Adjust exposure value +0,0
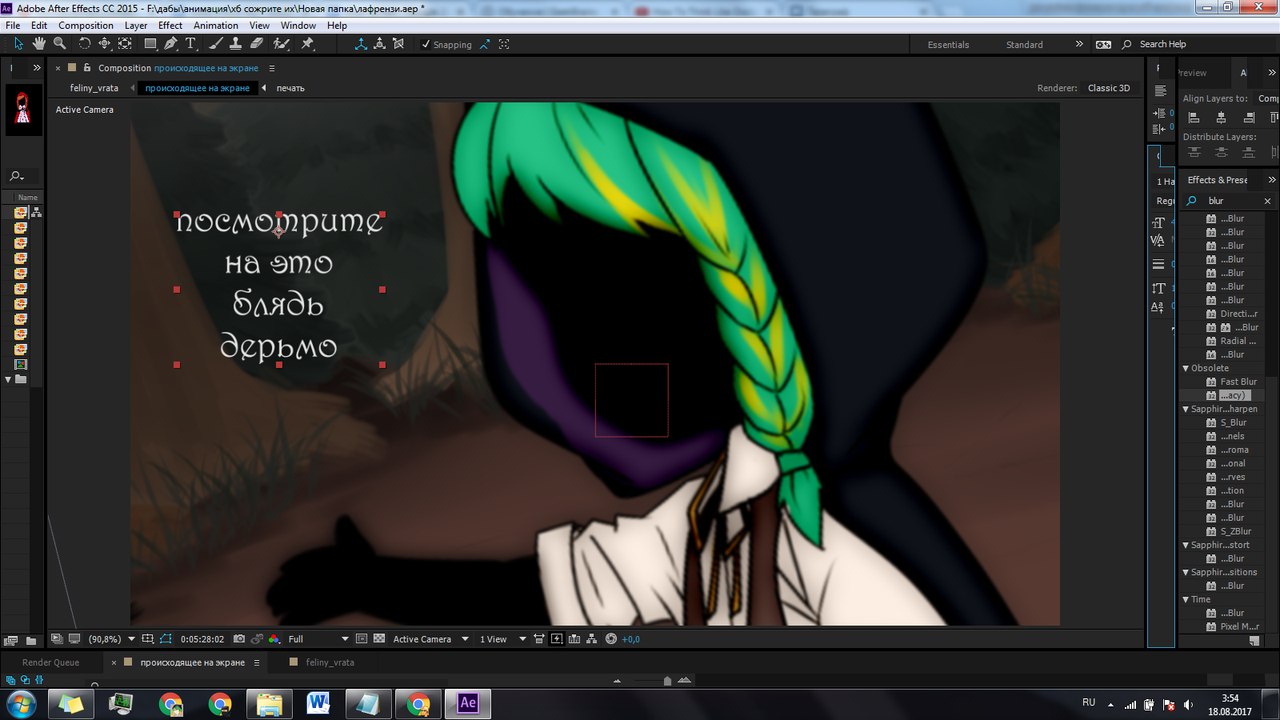 pyautogui.click(x=631, y=639)
